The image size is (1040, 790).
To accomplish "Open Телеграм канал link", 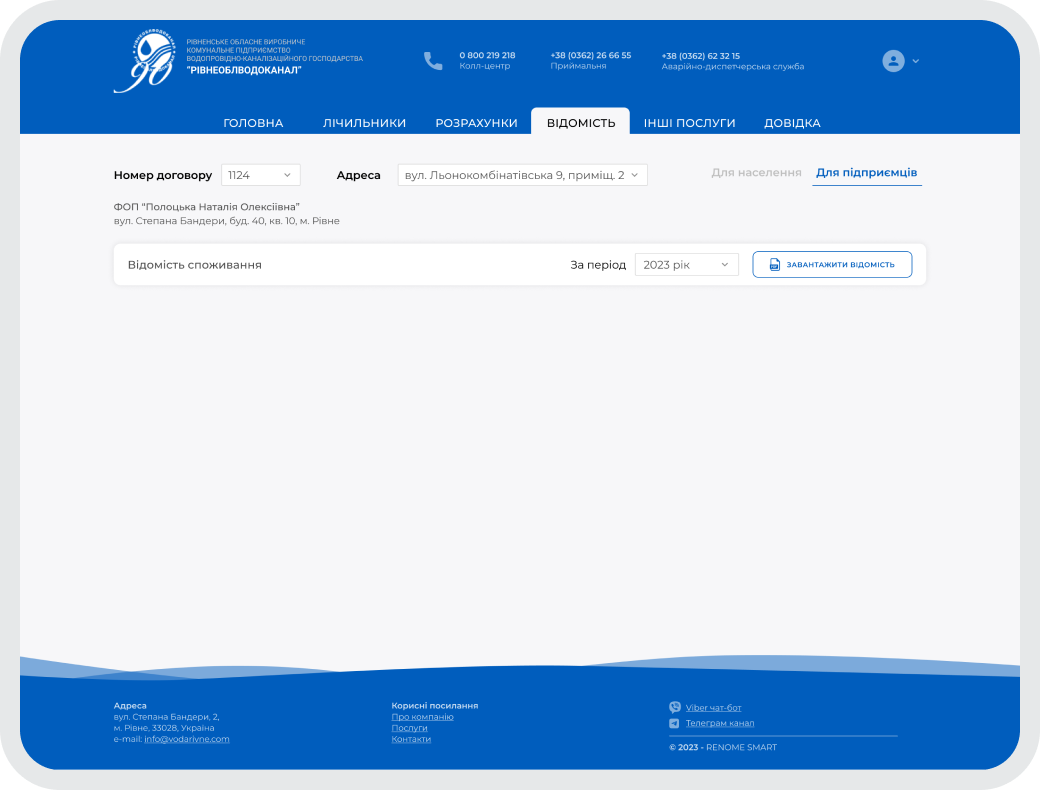I will (x=720, y=723).
